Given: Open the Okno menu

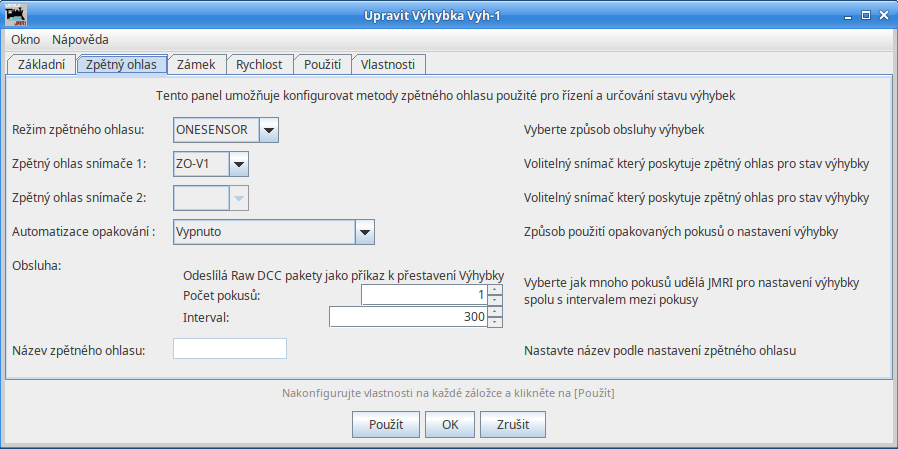Looking at the screenshot, I should (x=25, y=40).
